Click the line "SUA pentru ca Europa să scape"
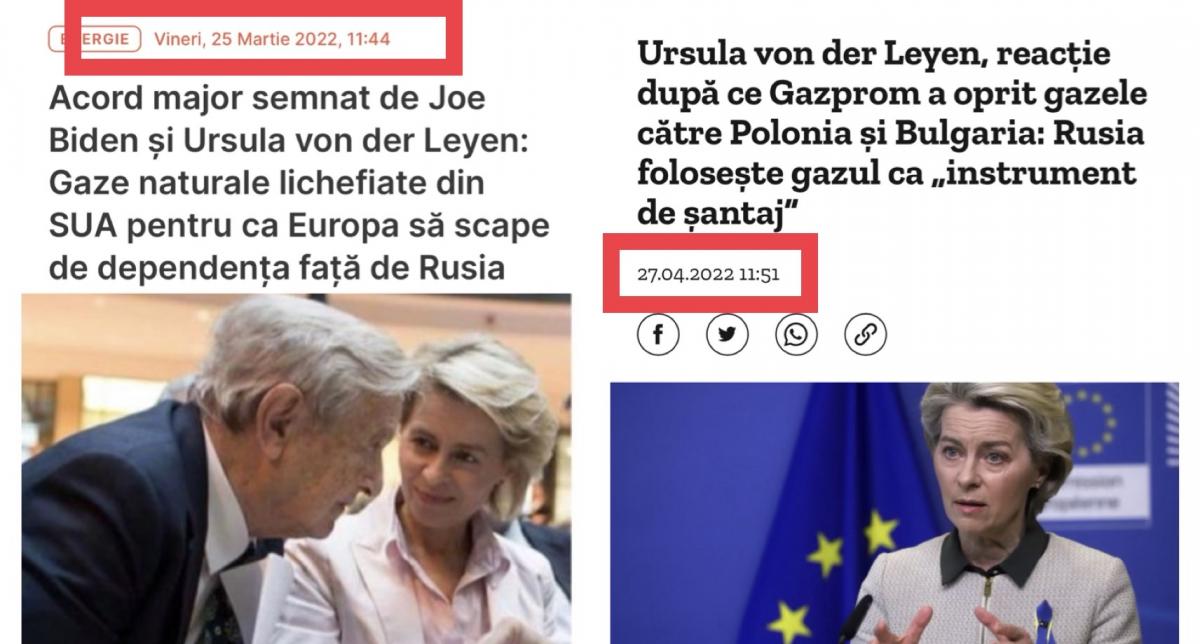Screen dimensions: 1200x644 click(x=297, y=226)
